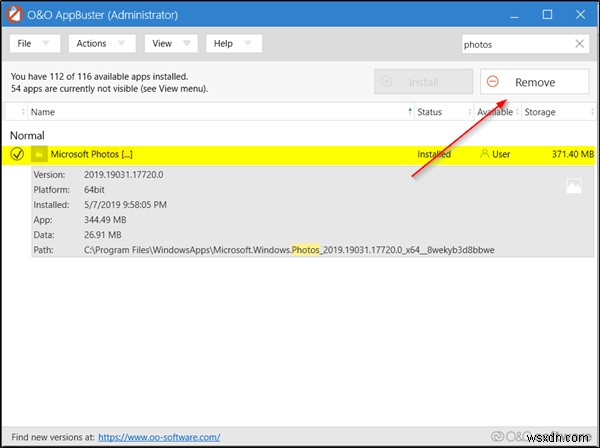Screen dimensions: 600x448
Task: Click the Remove button
Action: click(535, 81)
